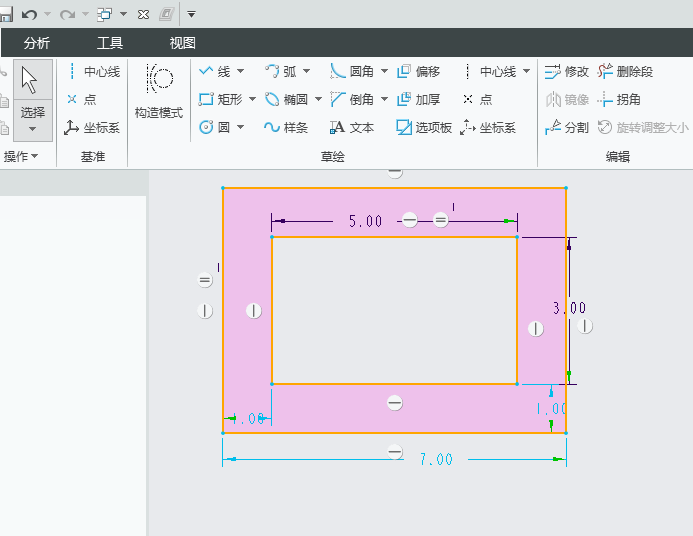Expand the Arc (弧) dropdown arrow
This screenshot has height=536, width=693.
tap(307, 72)
